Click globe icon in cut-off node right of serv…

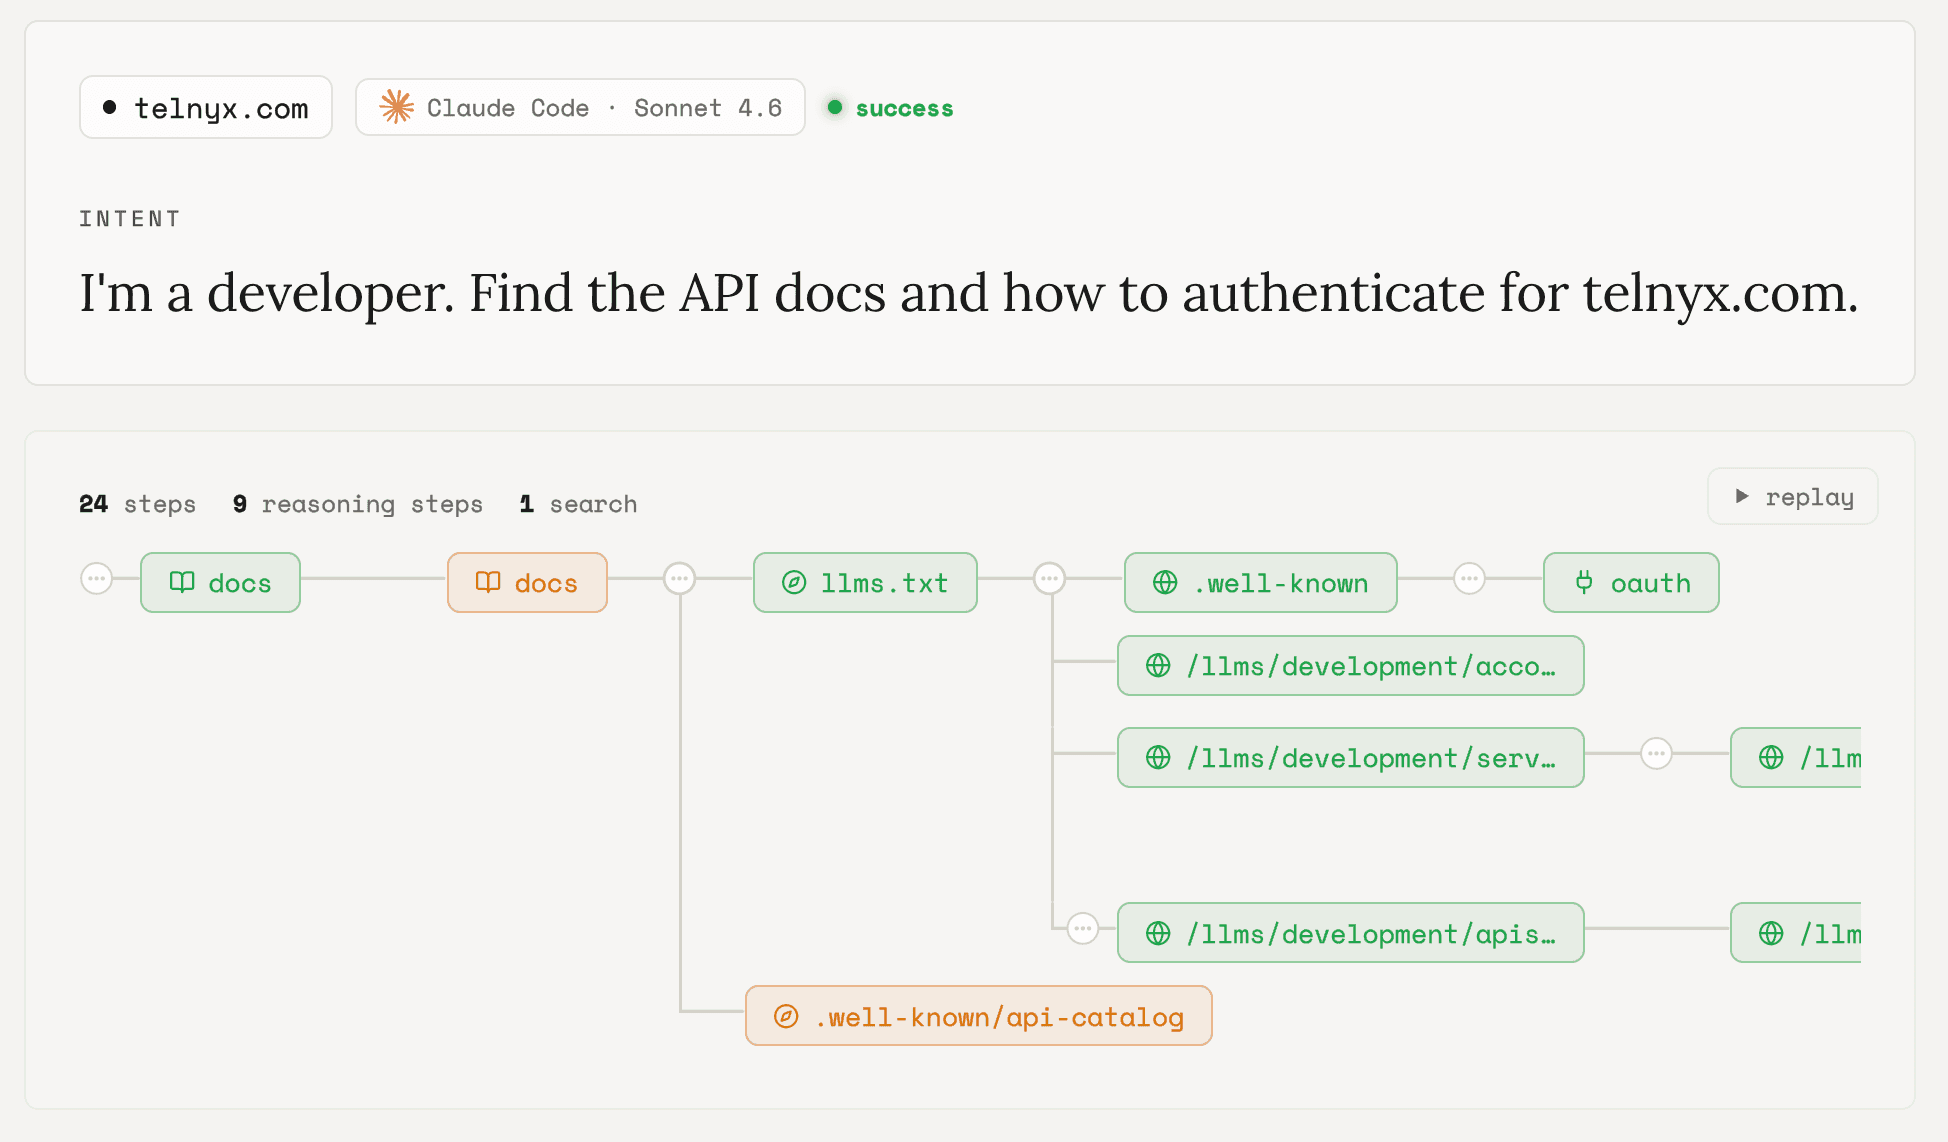(1771, 757)
